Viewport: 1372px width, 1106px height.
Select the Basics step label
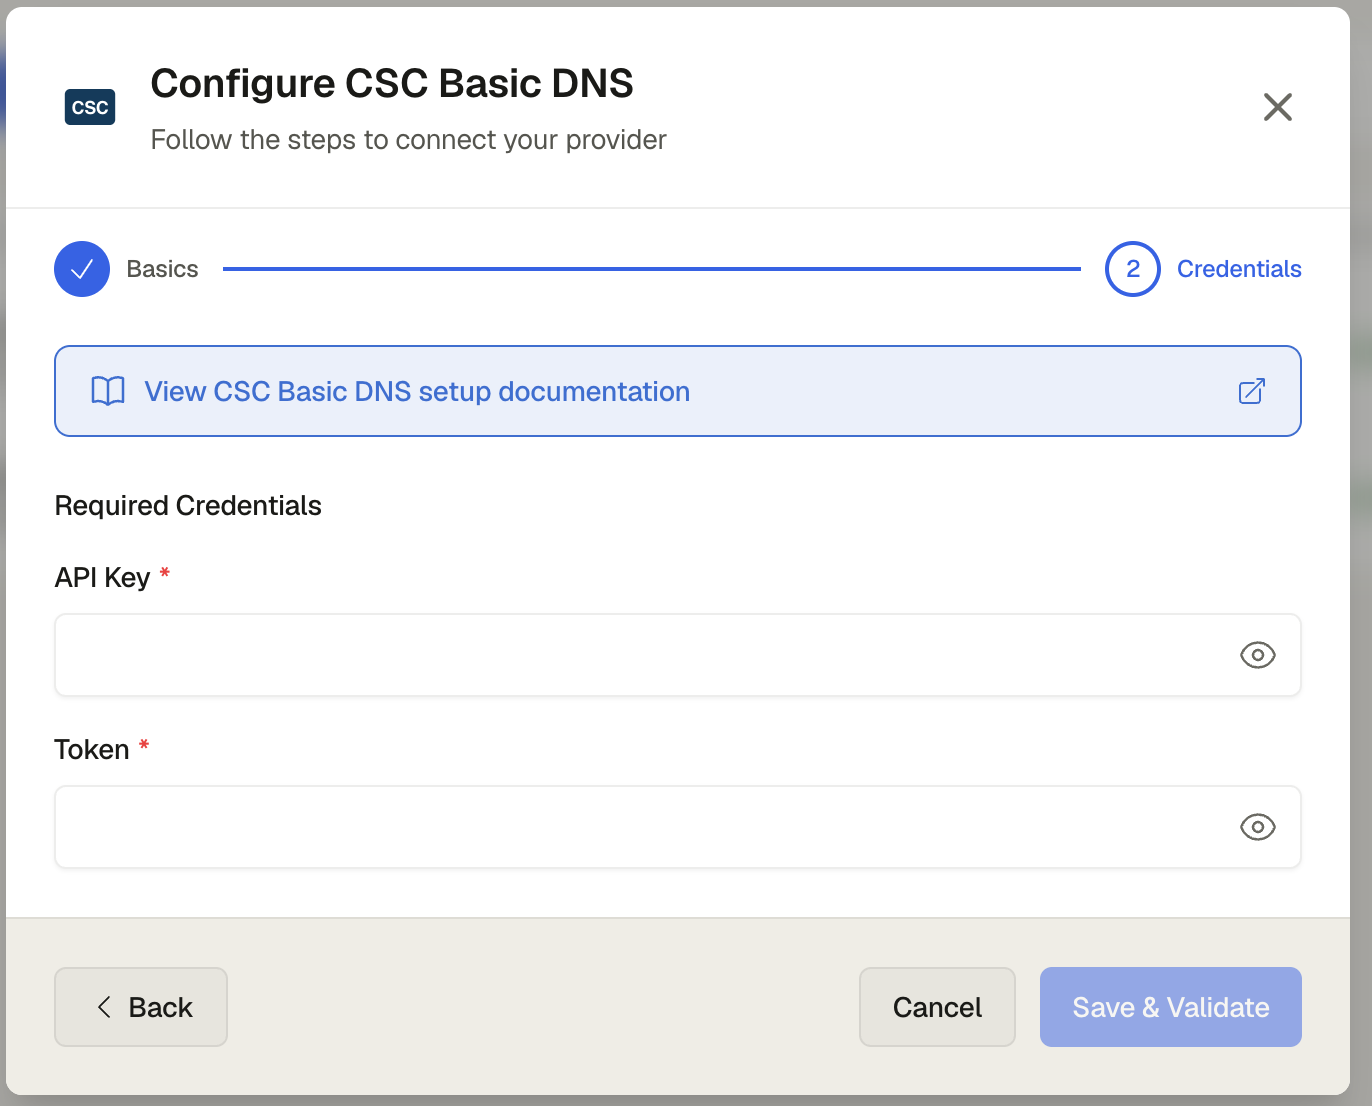(x=162, y=269)
